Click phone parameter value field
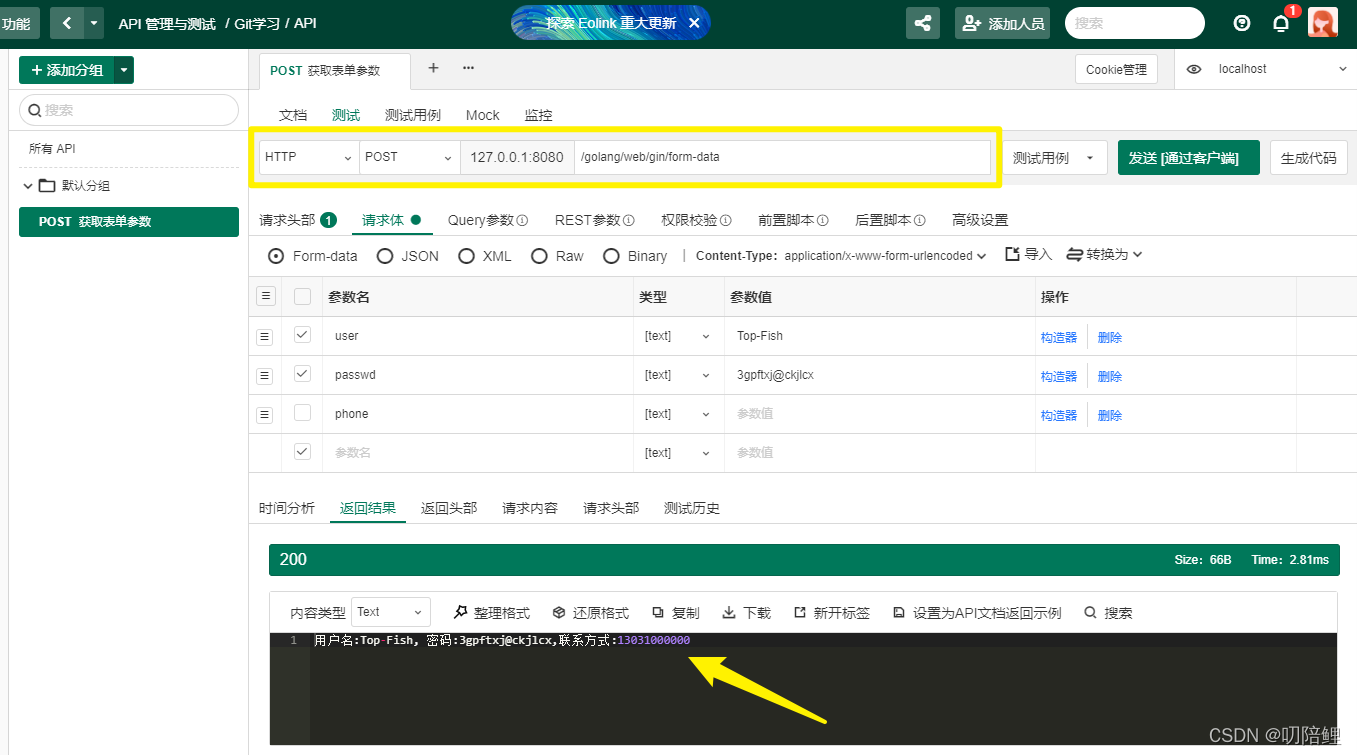 click(x=880, y=414)
